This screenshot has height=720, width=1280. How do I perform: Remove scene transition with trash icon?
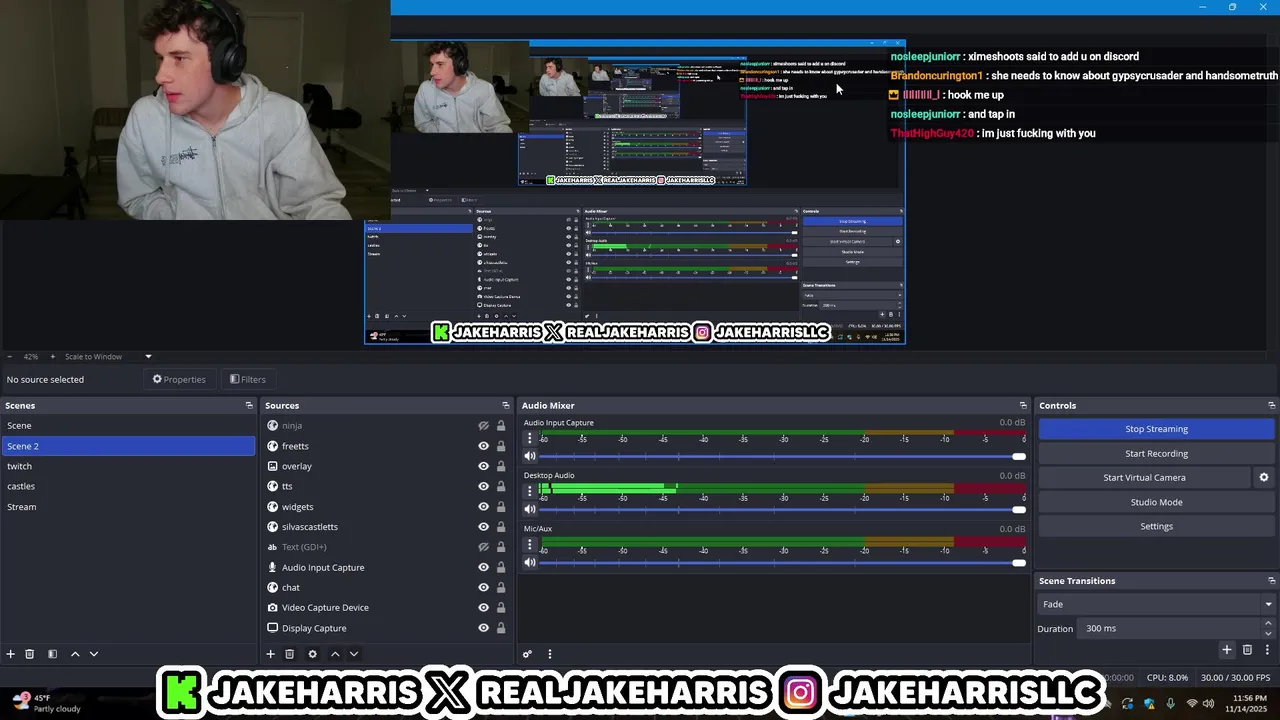pyautogui.click(x=1247, y=650)
